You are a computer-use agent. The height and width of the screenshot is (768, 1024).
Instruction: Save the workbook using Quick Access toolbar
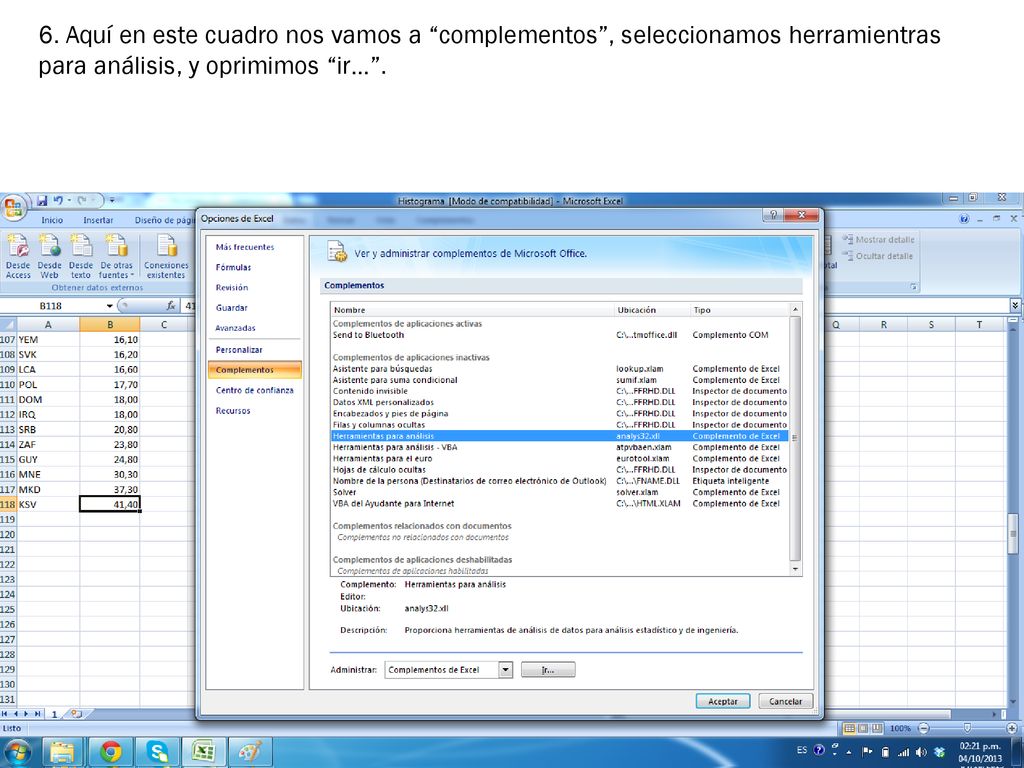point(42,200)
